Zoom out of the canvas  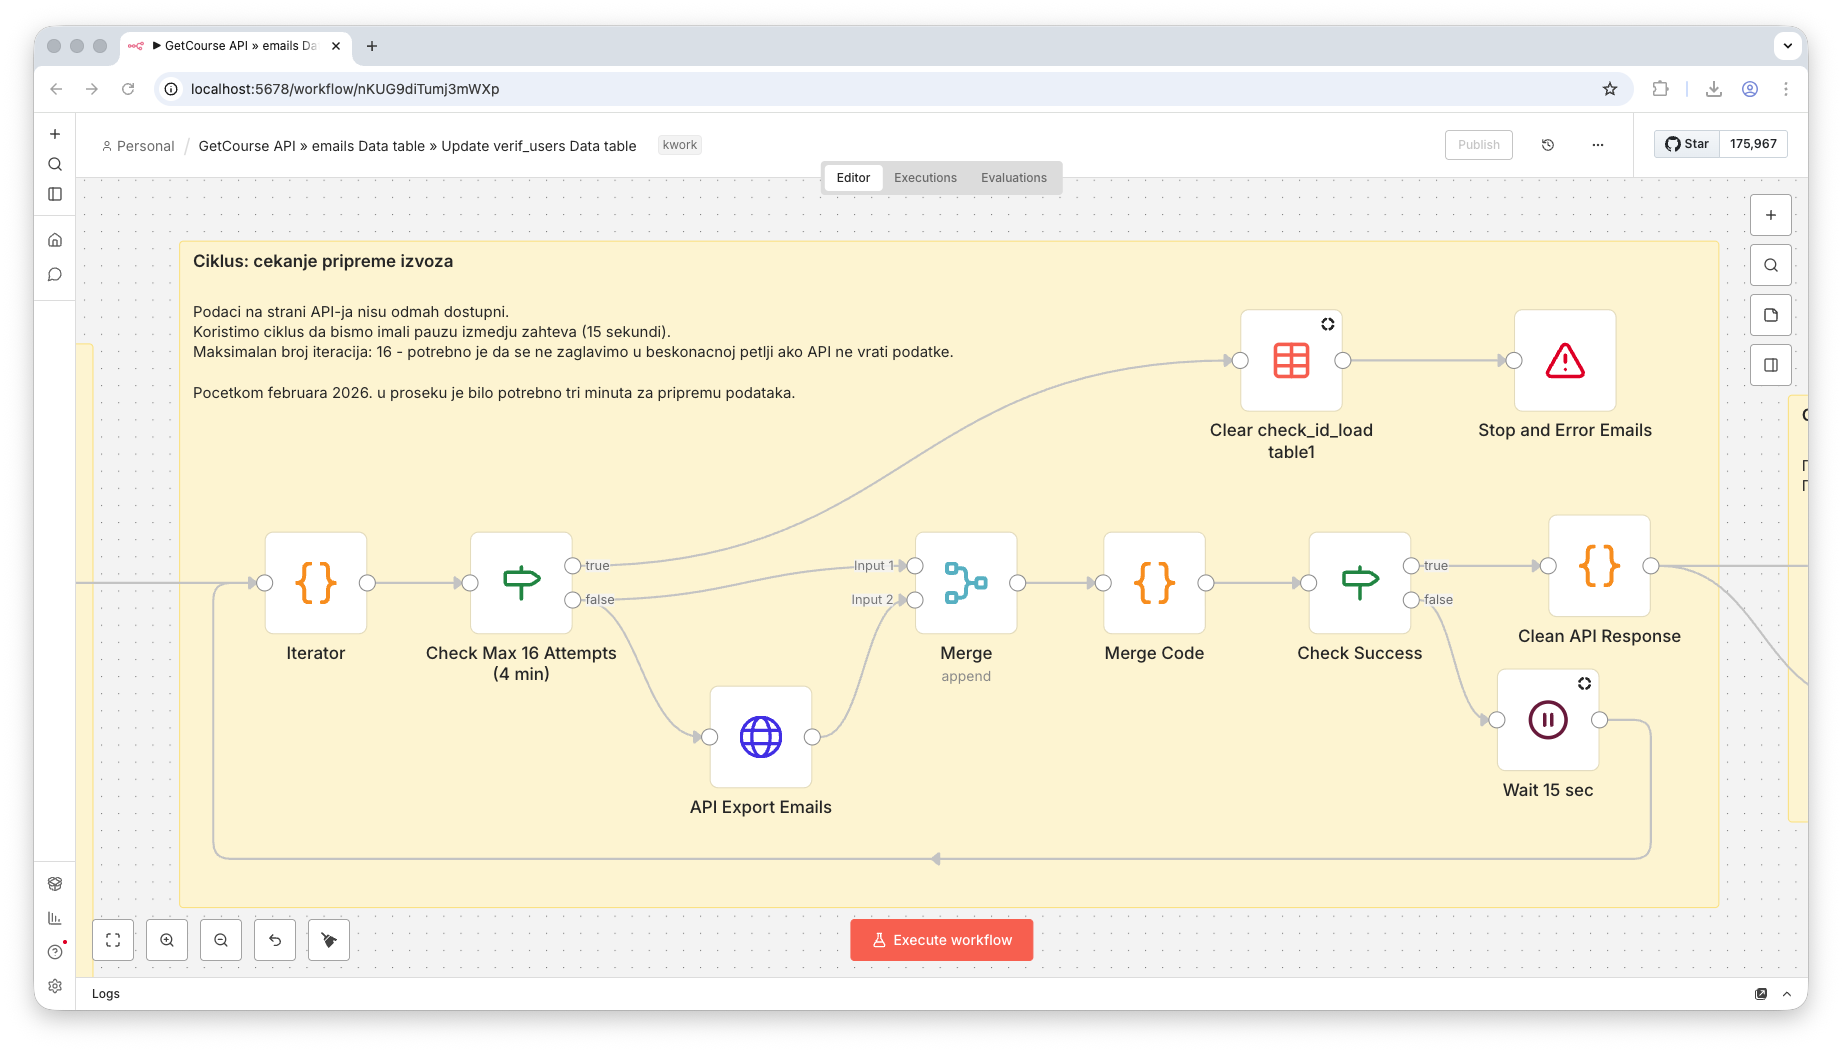[x=221, y=940]
